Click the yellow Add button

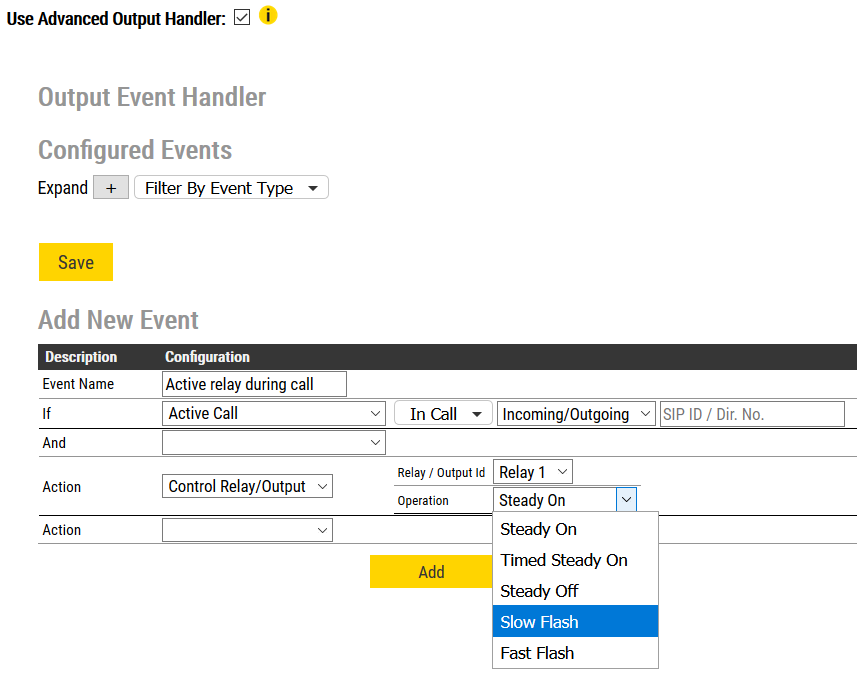click(x=431, y=572)
